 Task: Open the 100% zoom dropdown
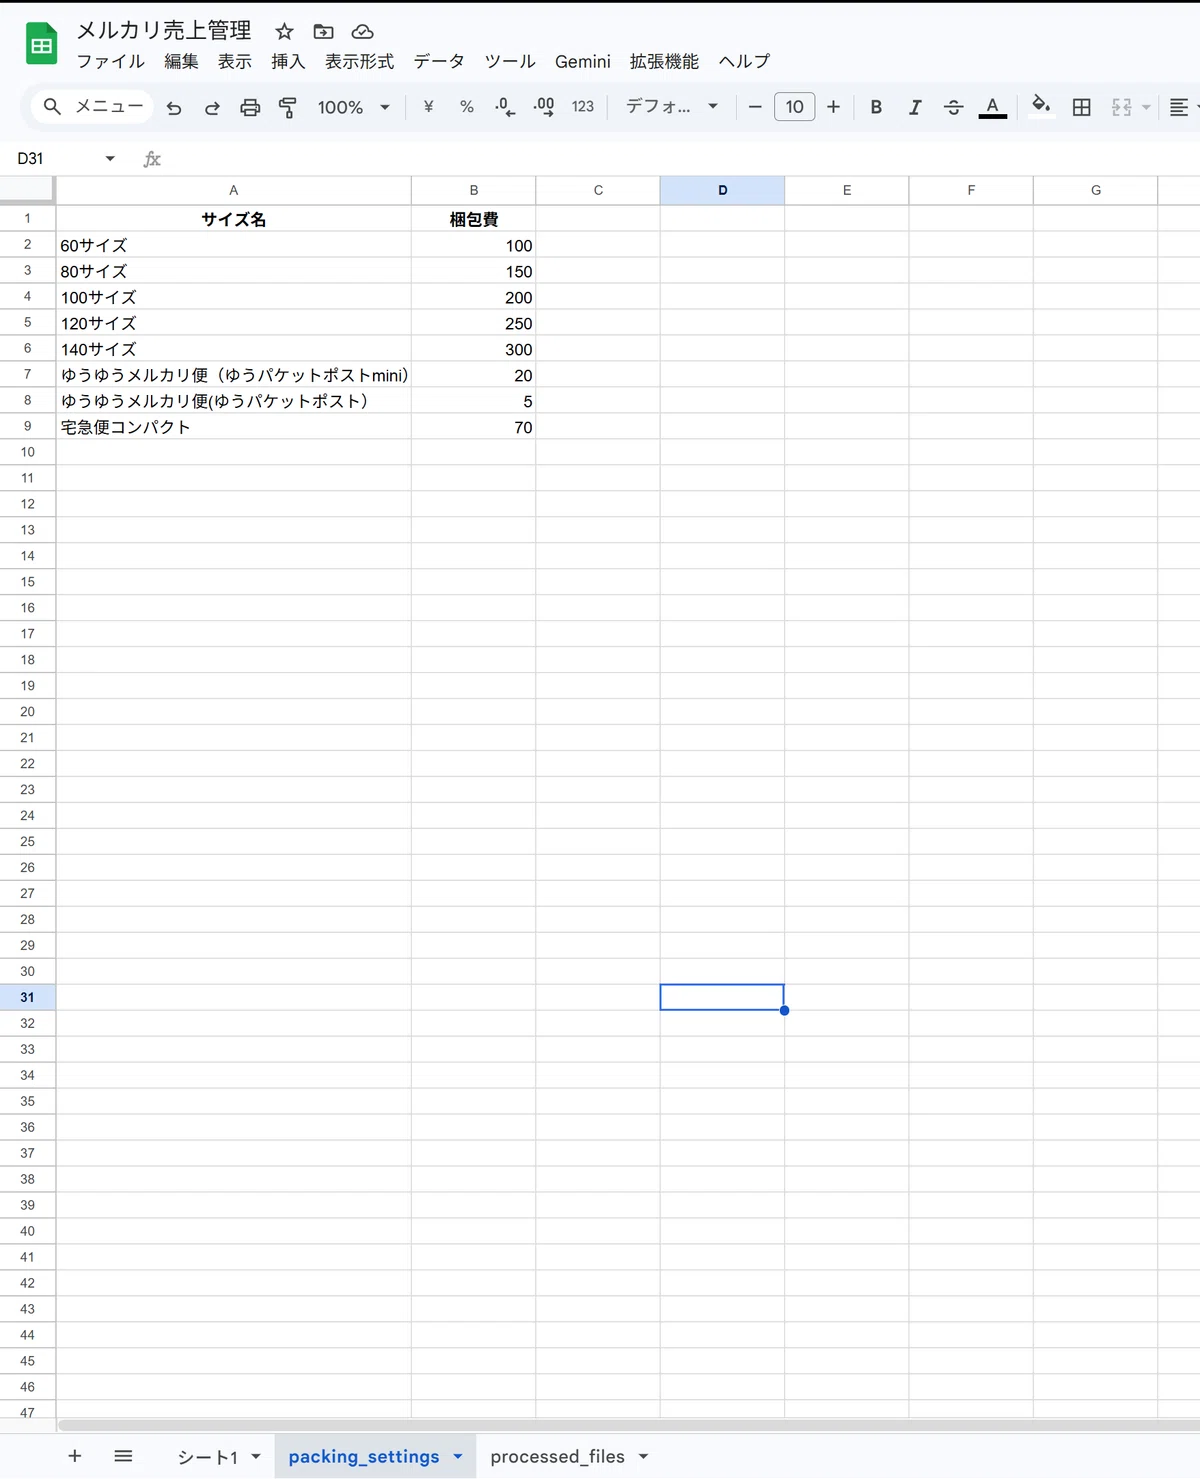(353, 107)
